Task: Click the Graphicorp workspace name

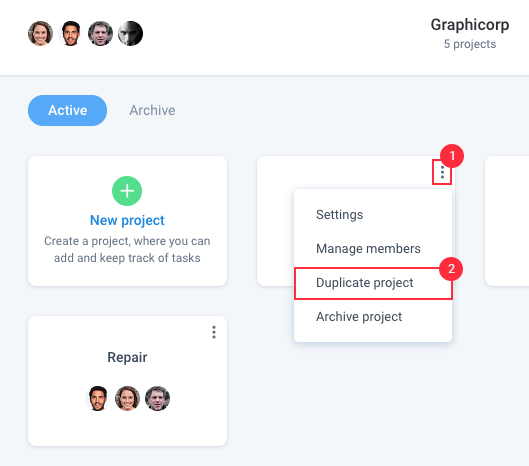Action: [470, 25]
